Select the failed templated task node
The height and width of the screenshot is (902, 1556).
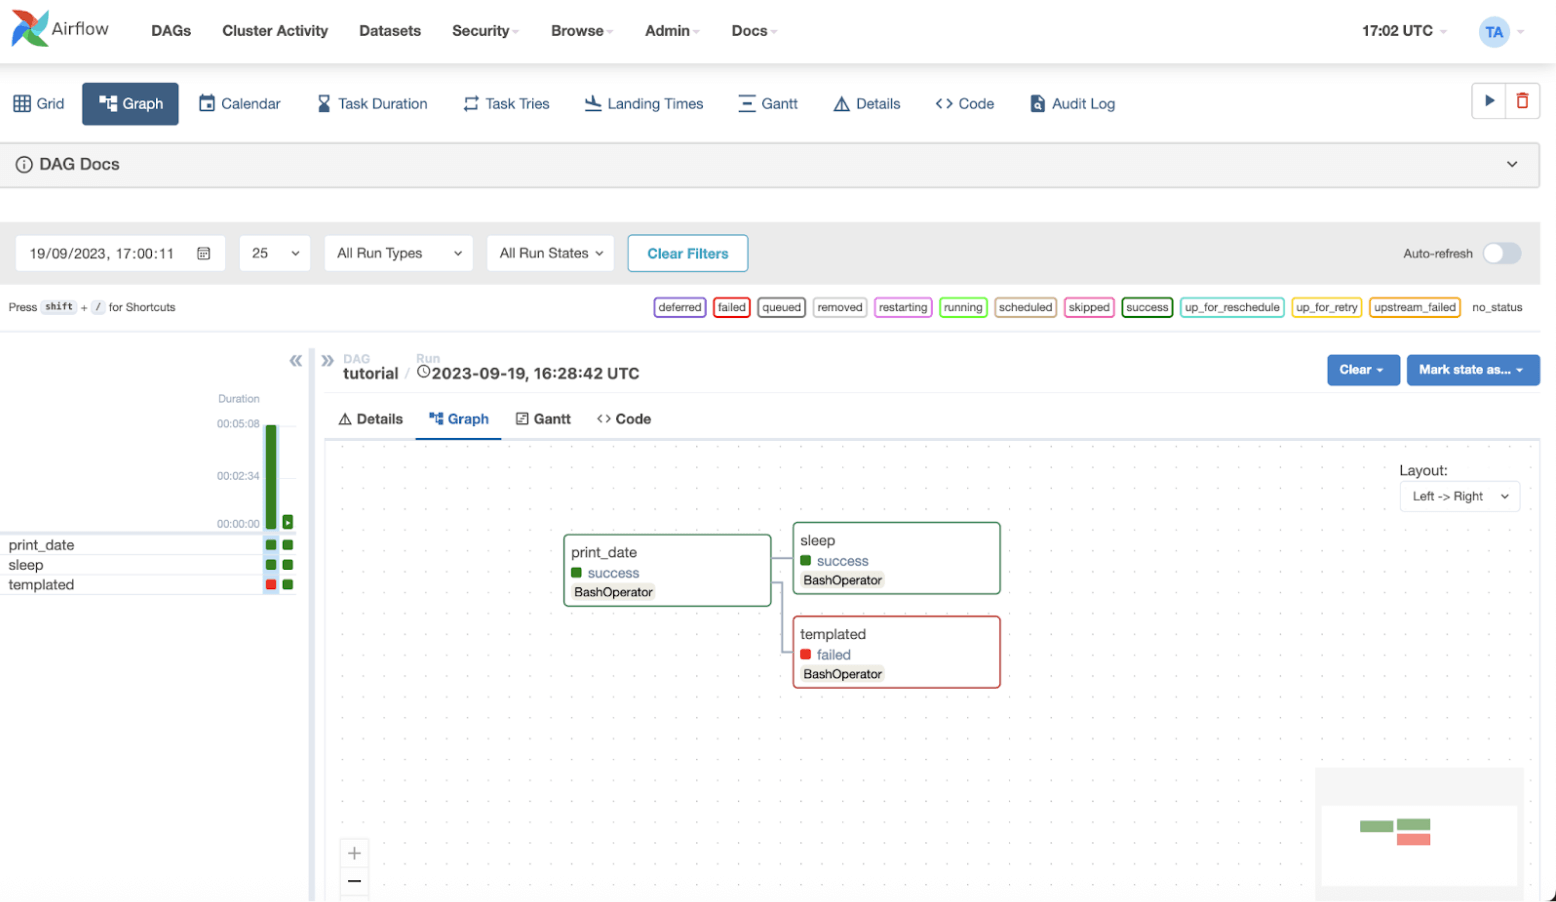(895, 652)
